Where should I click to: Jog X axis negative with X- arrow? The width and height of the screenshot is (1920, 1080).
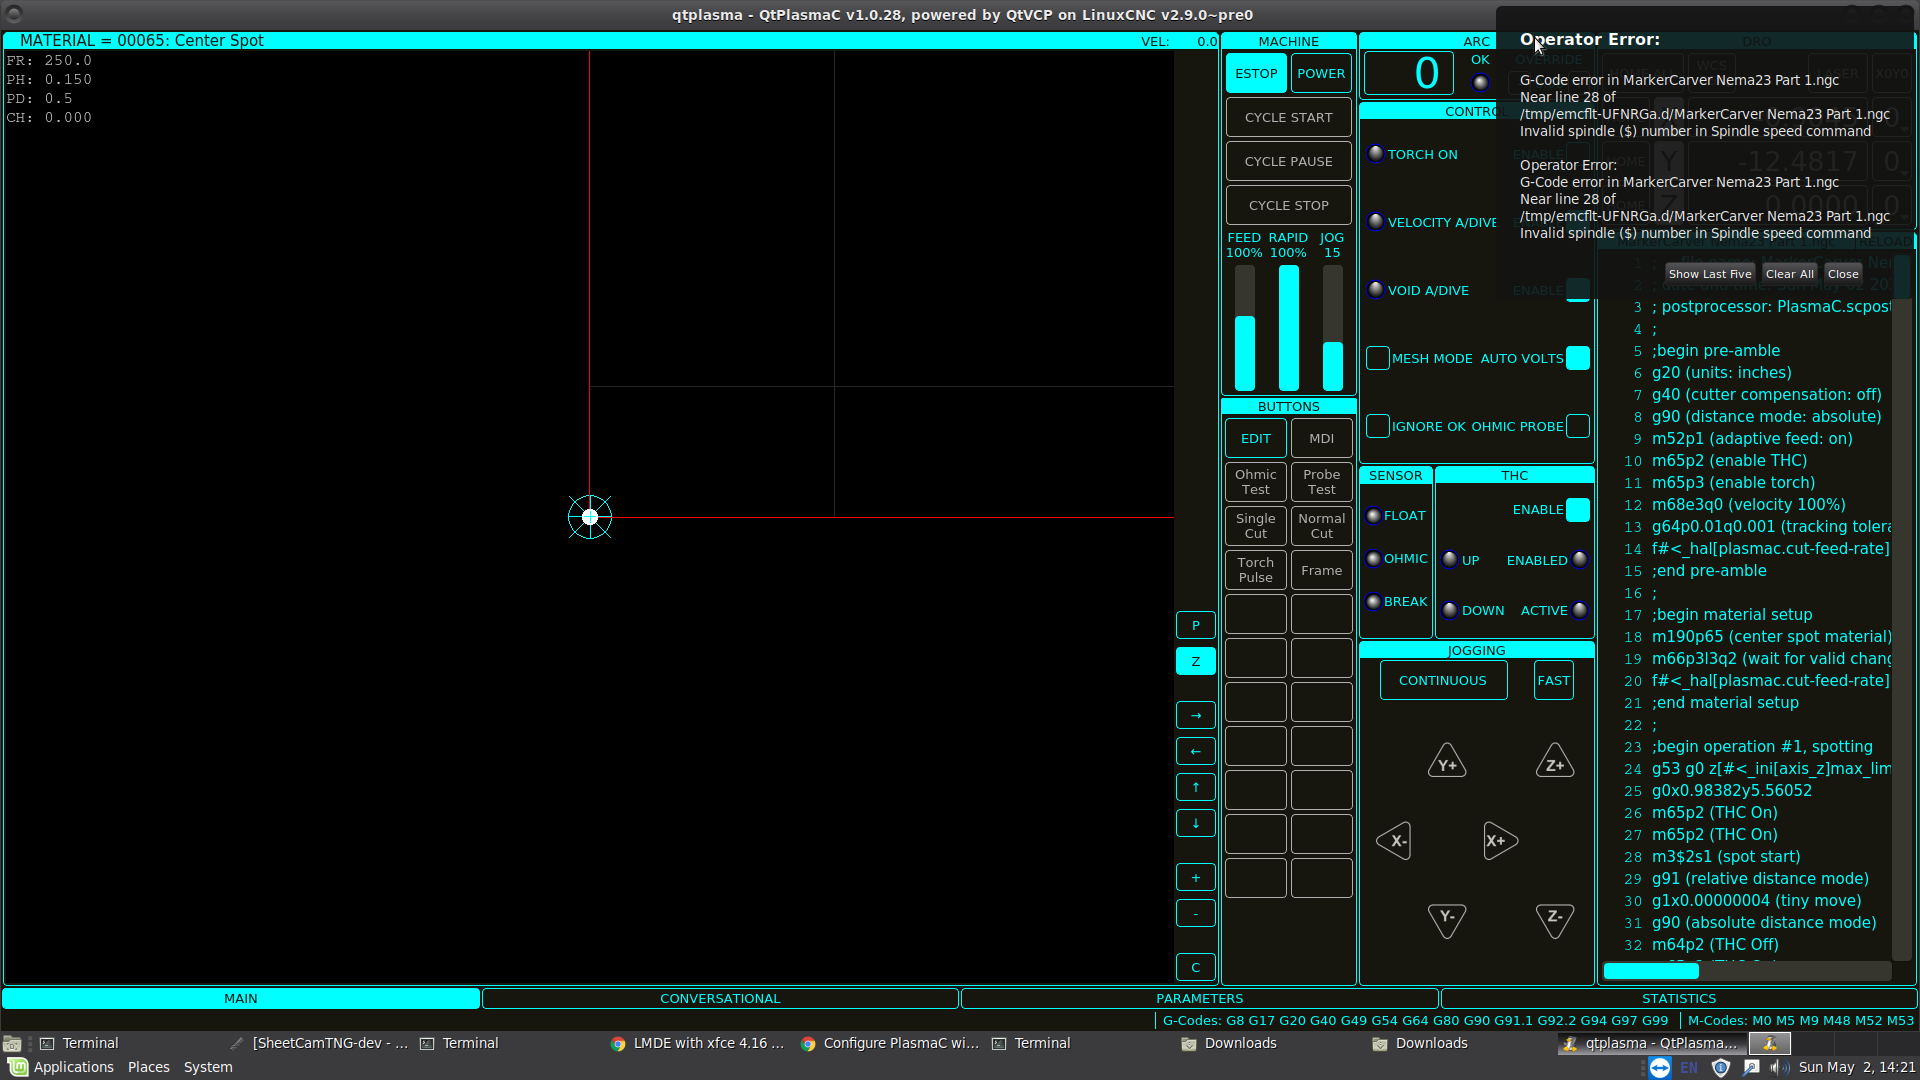point(1394,841)
